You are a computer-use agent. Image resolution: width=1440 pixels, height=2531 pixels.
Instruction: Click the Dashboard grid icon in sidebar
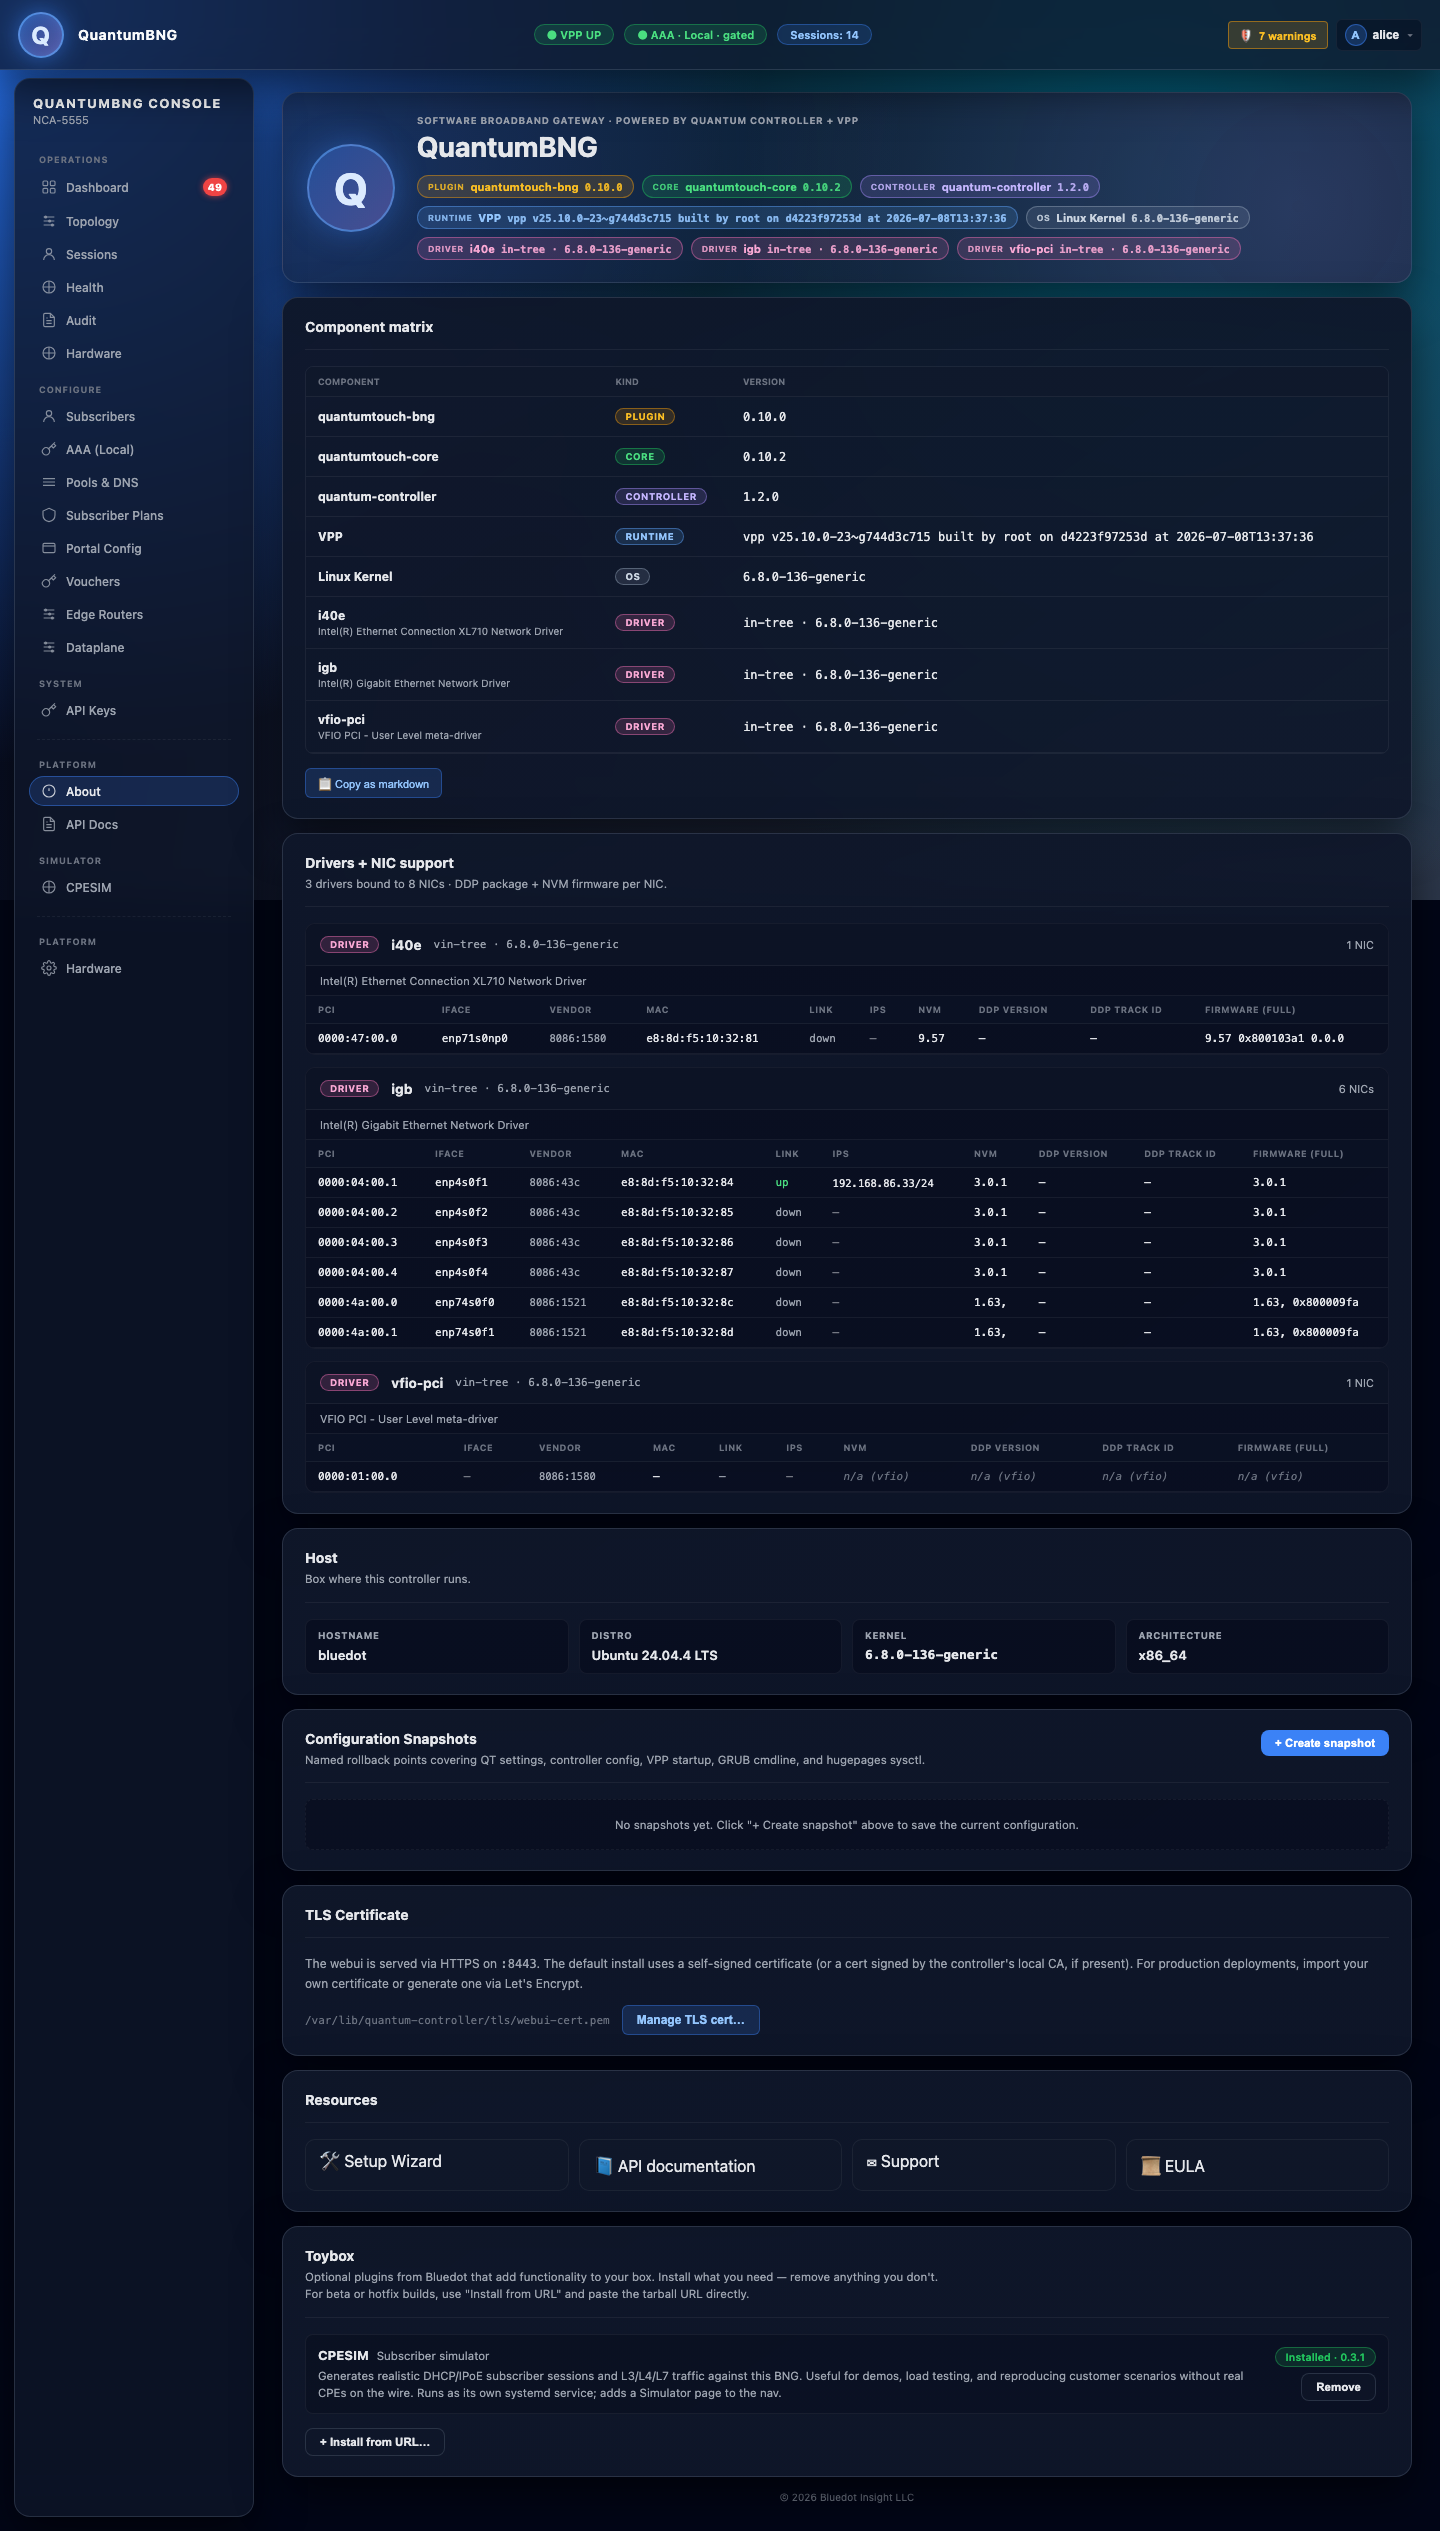point(49,187)
